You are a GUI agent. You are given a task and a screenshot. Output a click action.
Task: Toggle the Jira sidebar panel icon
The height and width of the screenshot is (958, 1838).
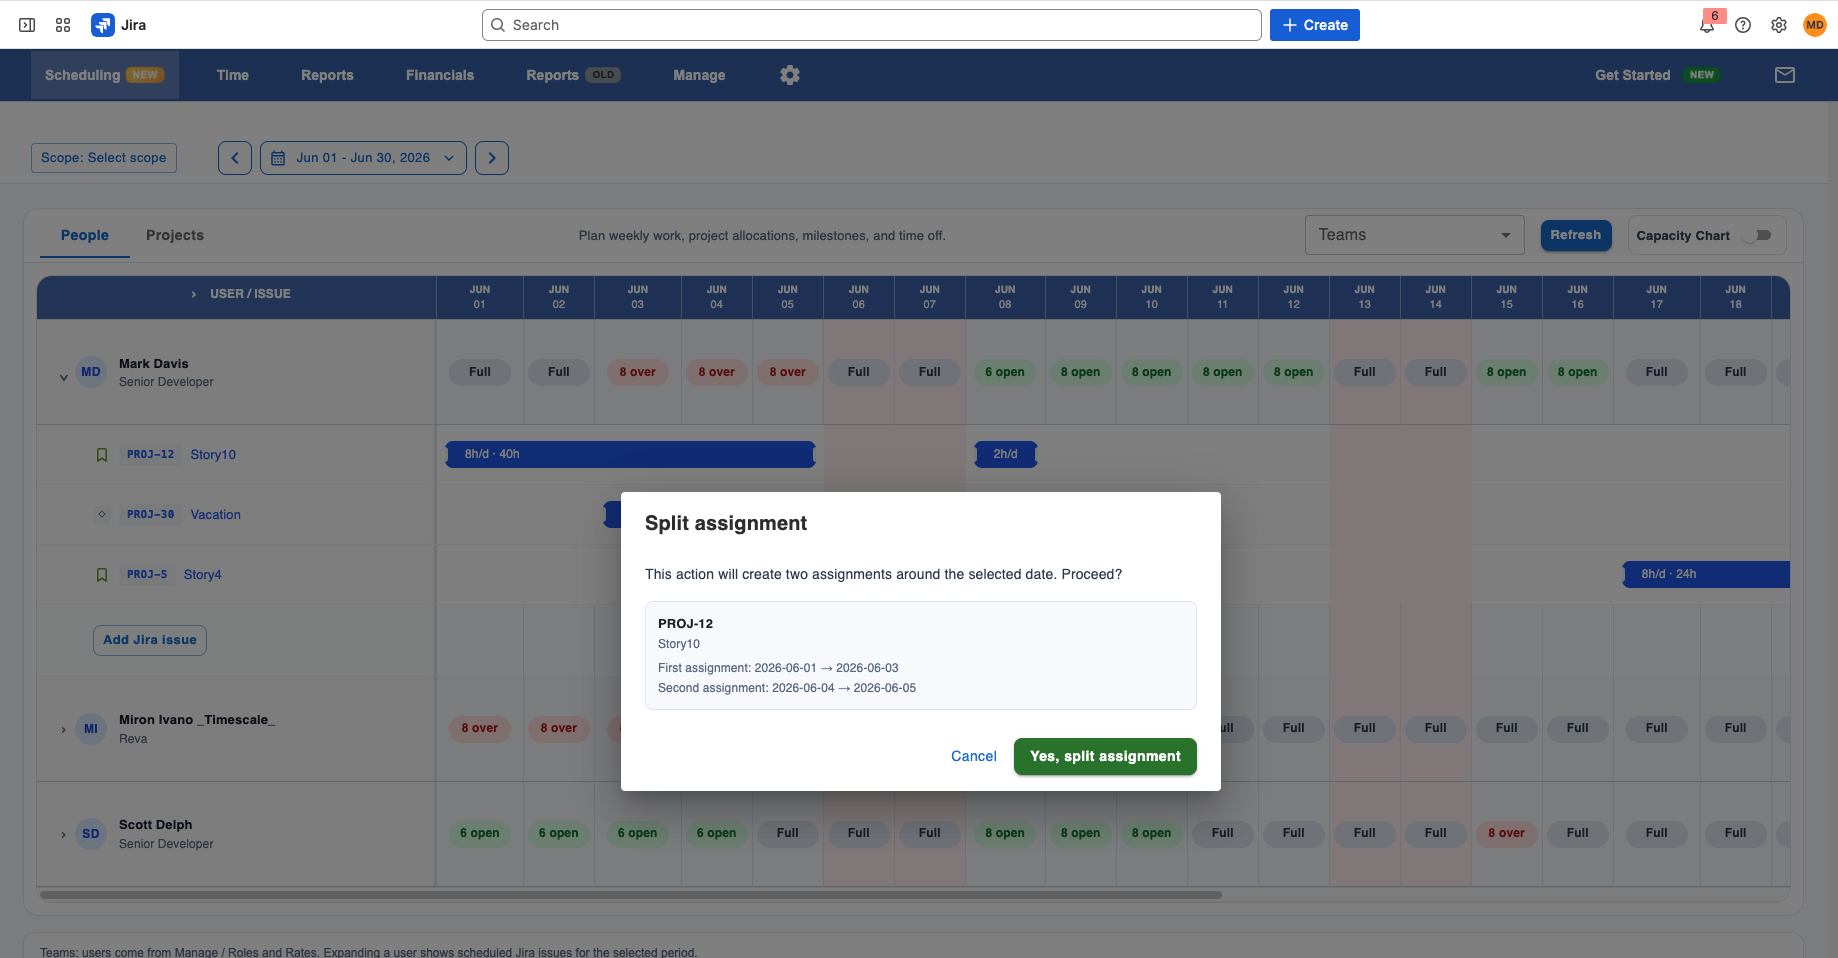[27, 25]
